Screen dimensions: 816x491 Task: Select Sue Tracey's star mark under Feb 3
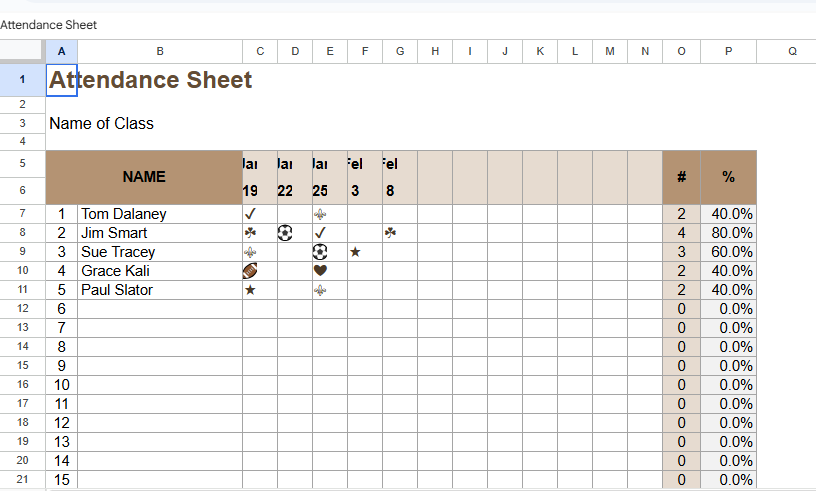tap(355, 252)
